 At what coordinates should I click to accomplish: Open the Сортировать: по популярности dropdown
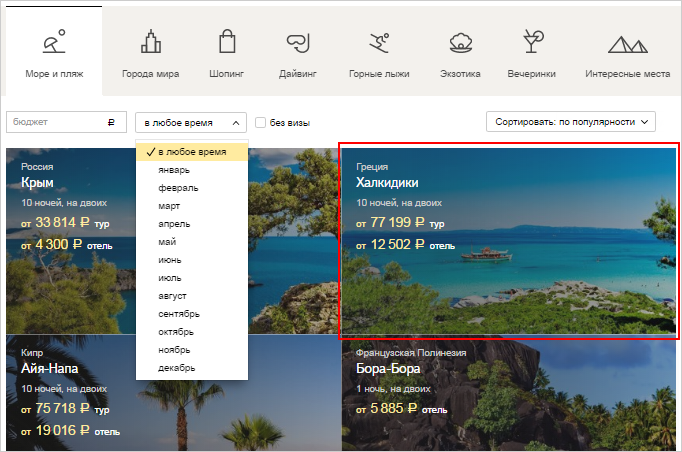pos(571,122)
